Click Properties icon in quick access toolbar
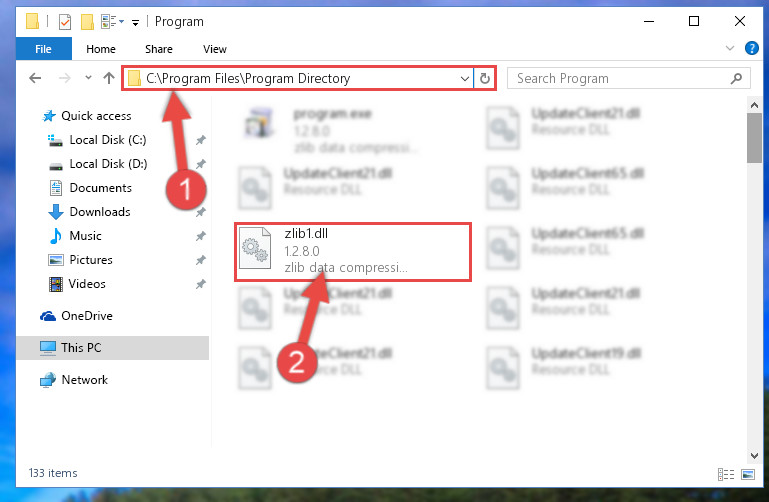Image resolution: width=769 pixels, height=502 pixels. pyautogui.click(x=65, y=22)
